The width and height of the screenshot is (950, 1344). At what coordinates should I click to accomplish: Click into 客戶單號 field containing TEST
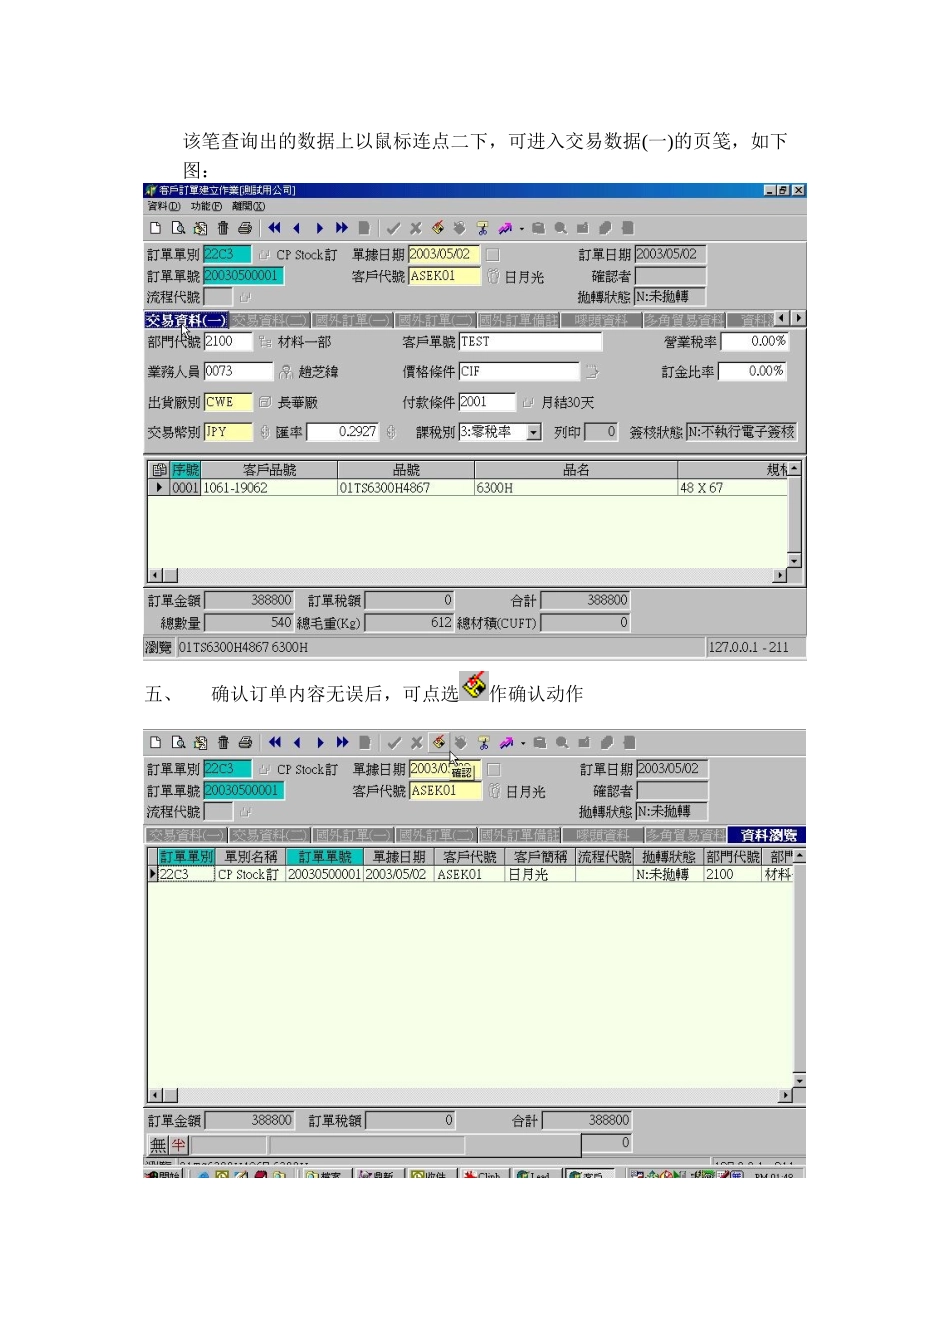530,342
